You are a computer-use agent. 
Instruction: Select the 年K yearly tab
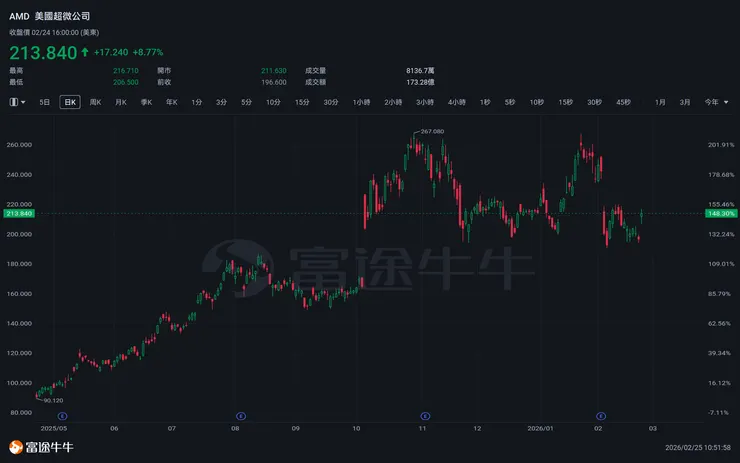172,102
